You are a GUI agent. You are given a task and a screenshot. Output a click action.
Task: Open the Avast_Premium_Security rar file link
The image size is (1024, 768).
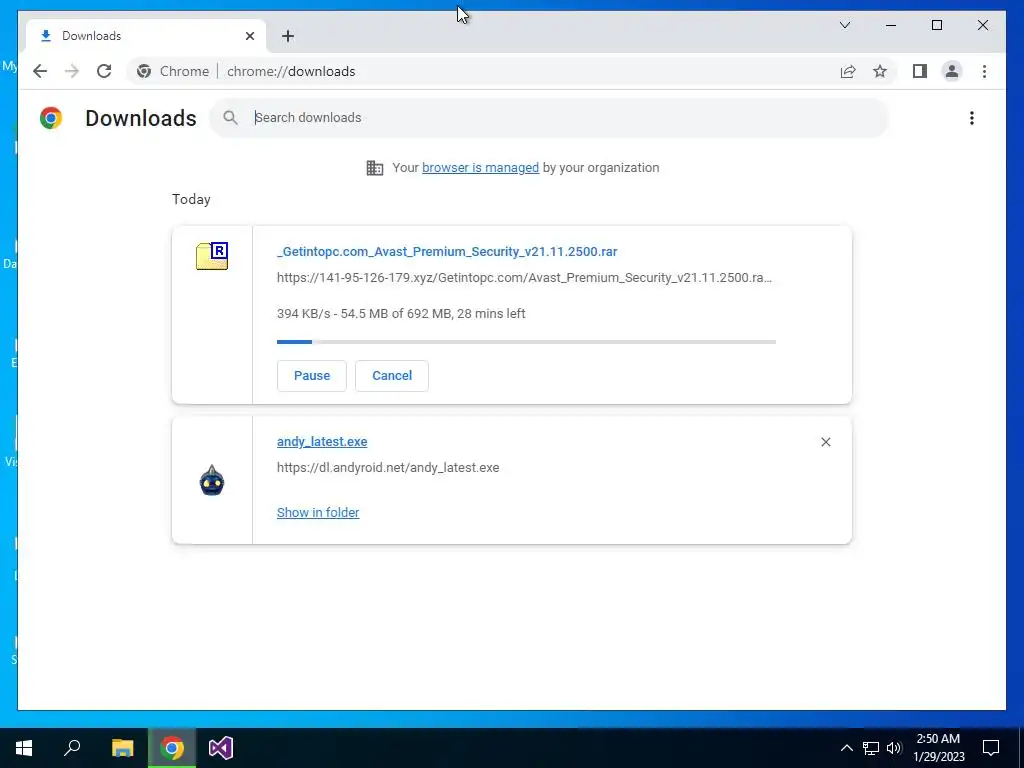[447, 251]
